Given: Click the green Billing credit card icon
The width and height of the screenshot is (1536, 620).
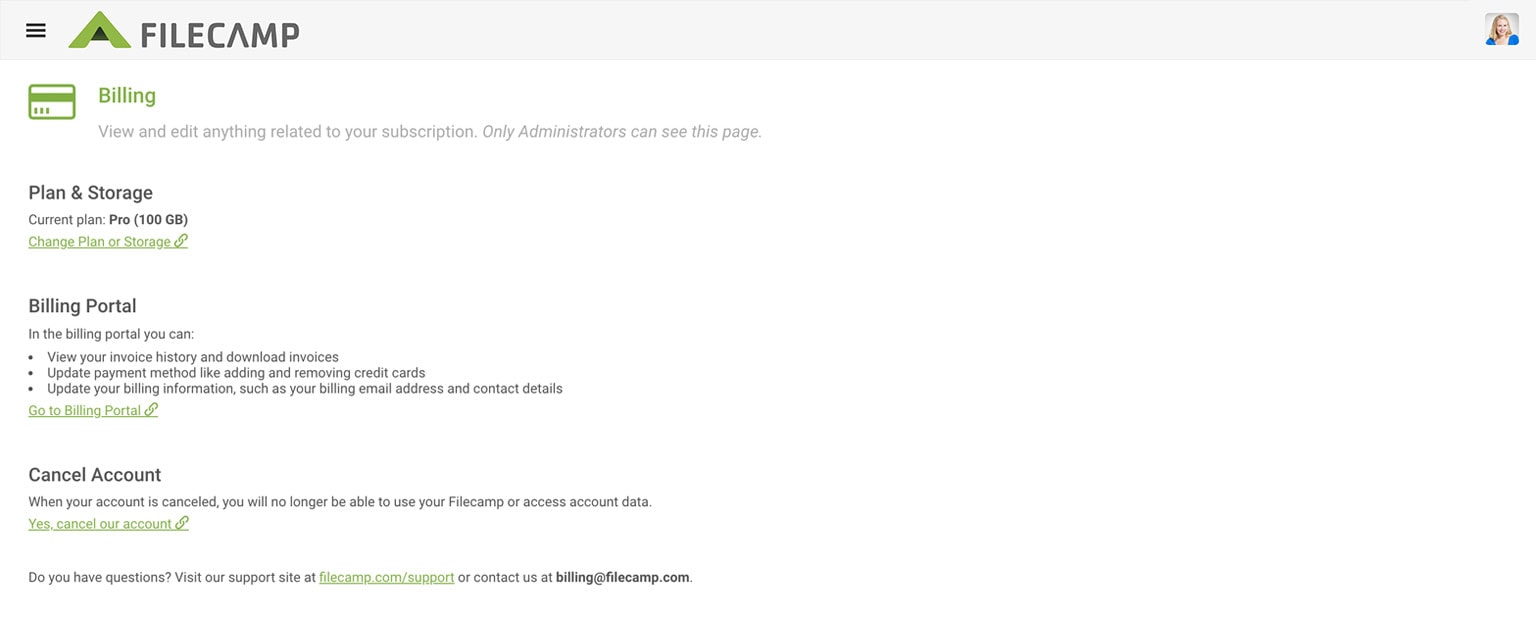Looking at the screenshot, I should [52, 102].
